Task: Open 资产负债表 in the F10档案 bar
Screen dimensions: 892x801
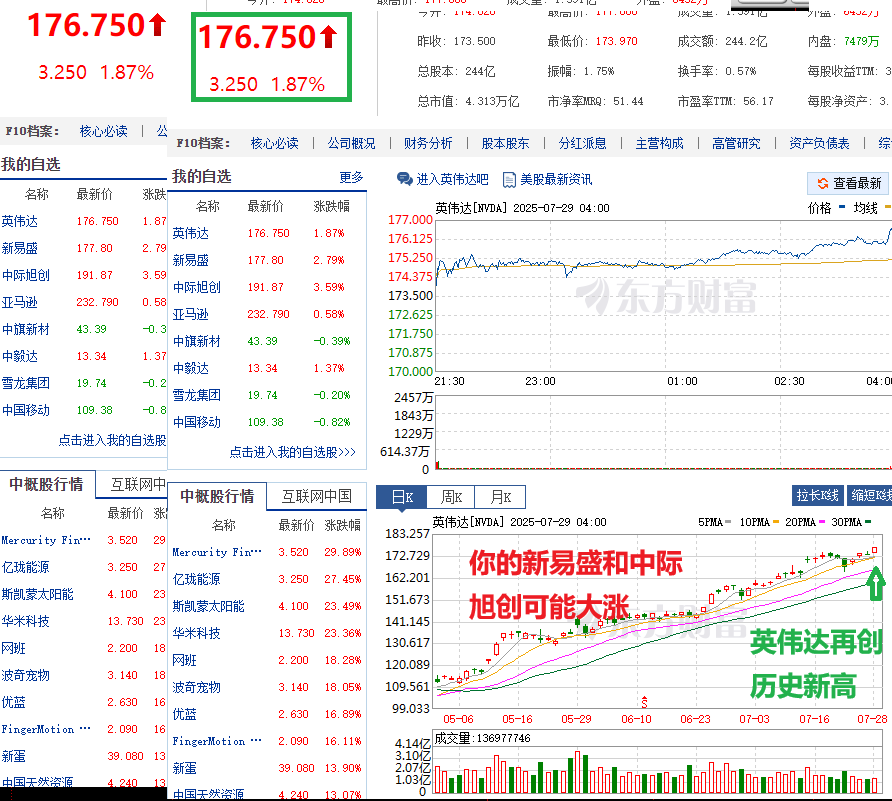Action: 819,143
